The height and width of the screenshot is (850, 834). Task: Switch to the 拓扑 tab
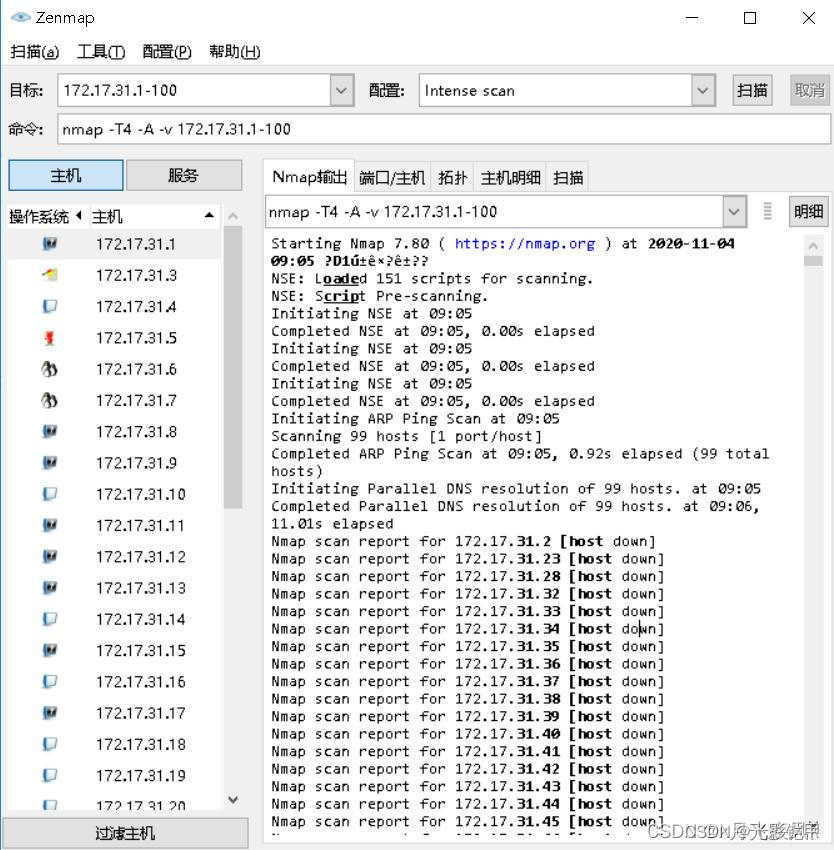tap(452, 177)
